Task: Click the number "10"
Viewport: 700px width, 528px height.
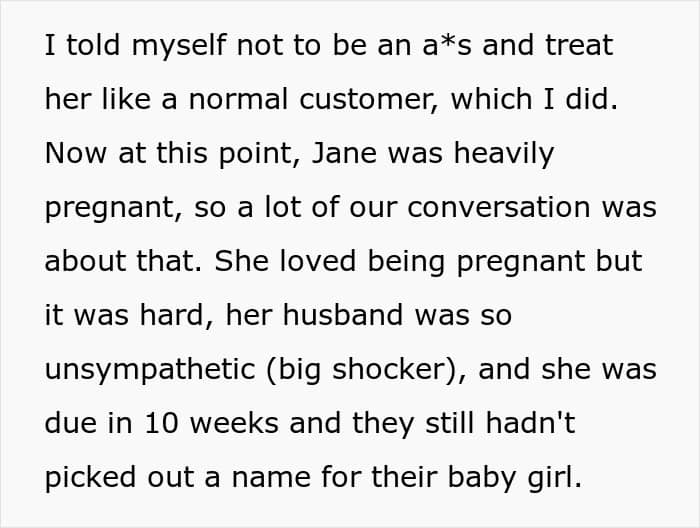Action: pos(161,423)
